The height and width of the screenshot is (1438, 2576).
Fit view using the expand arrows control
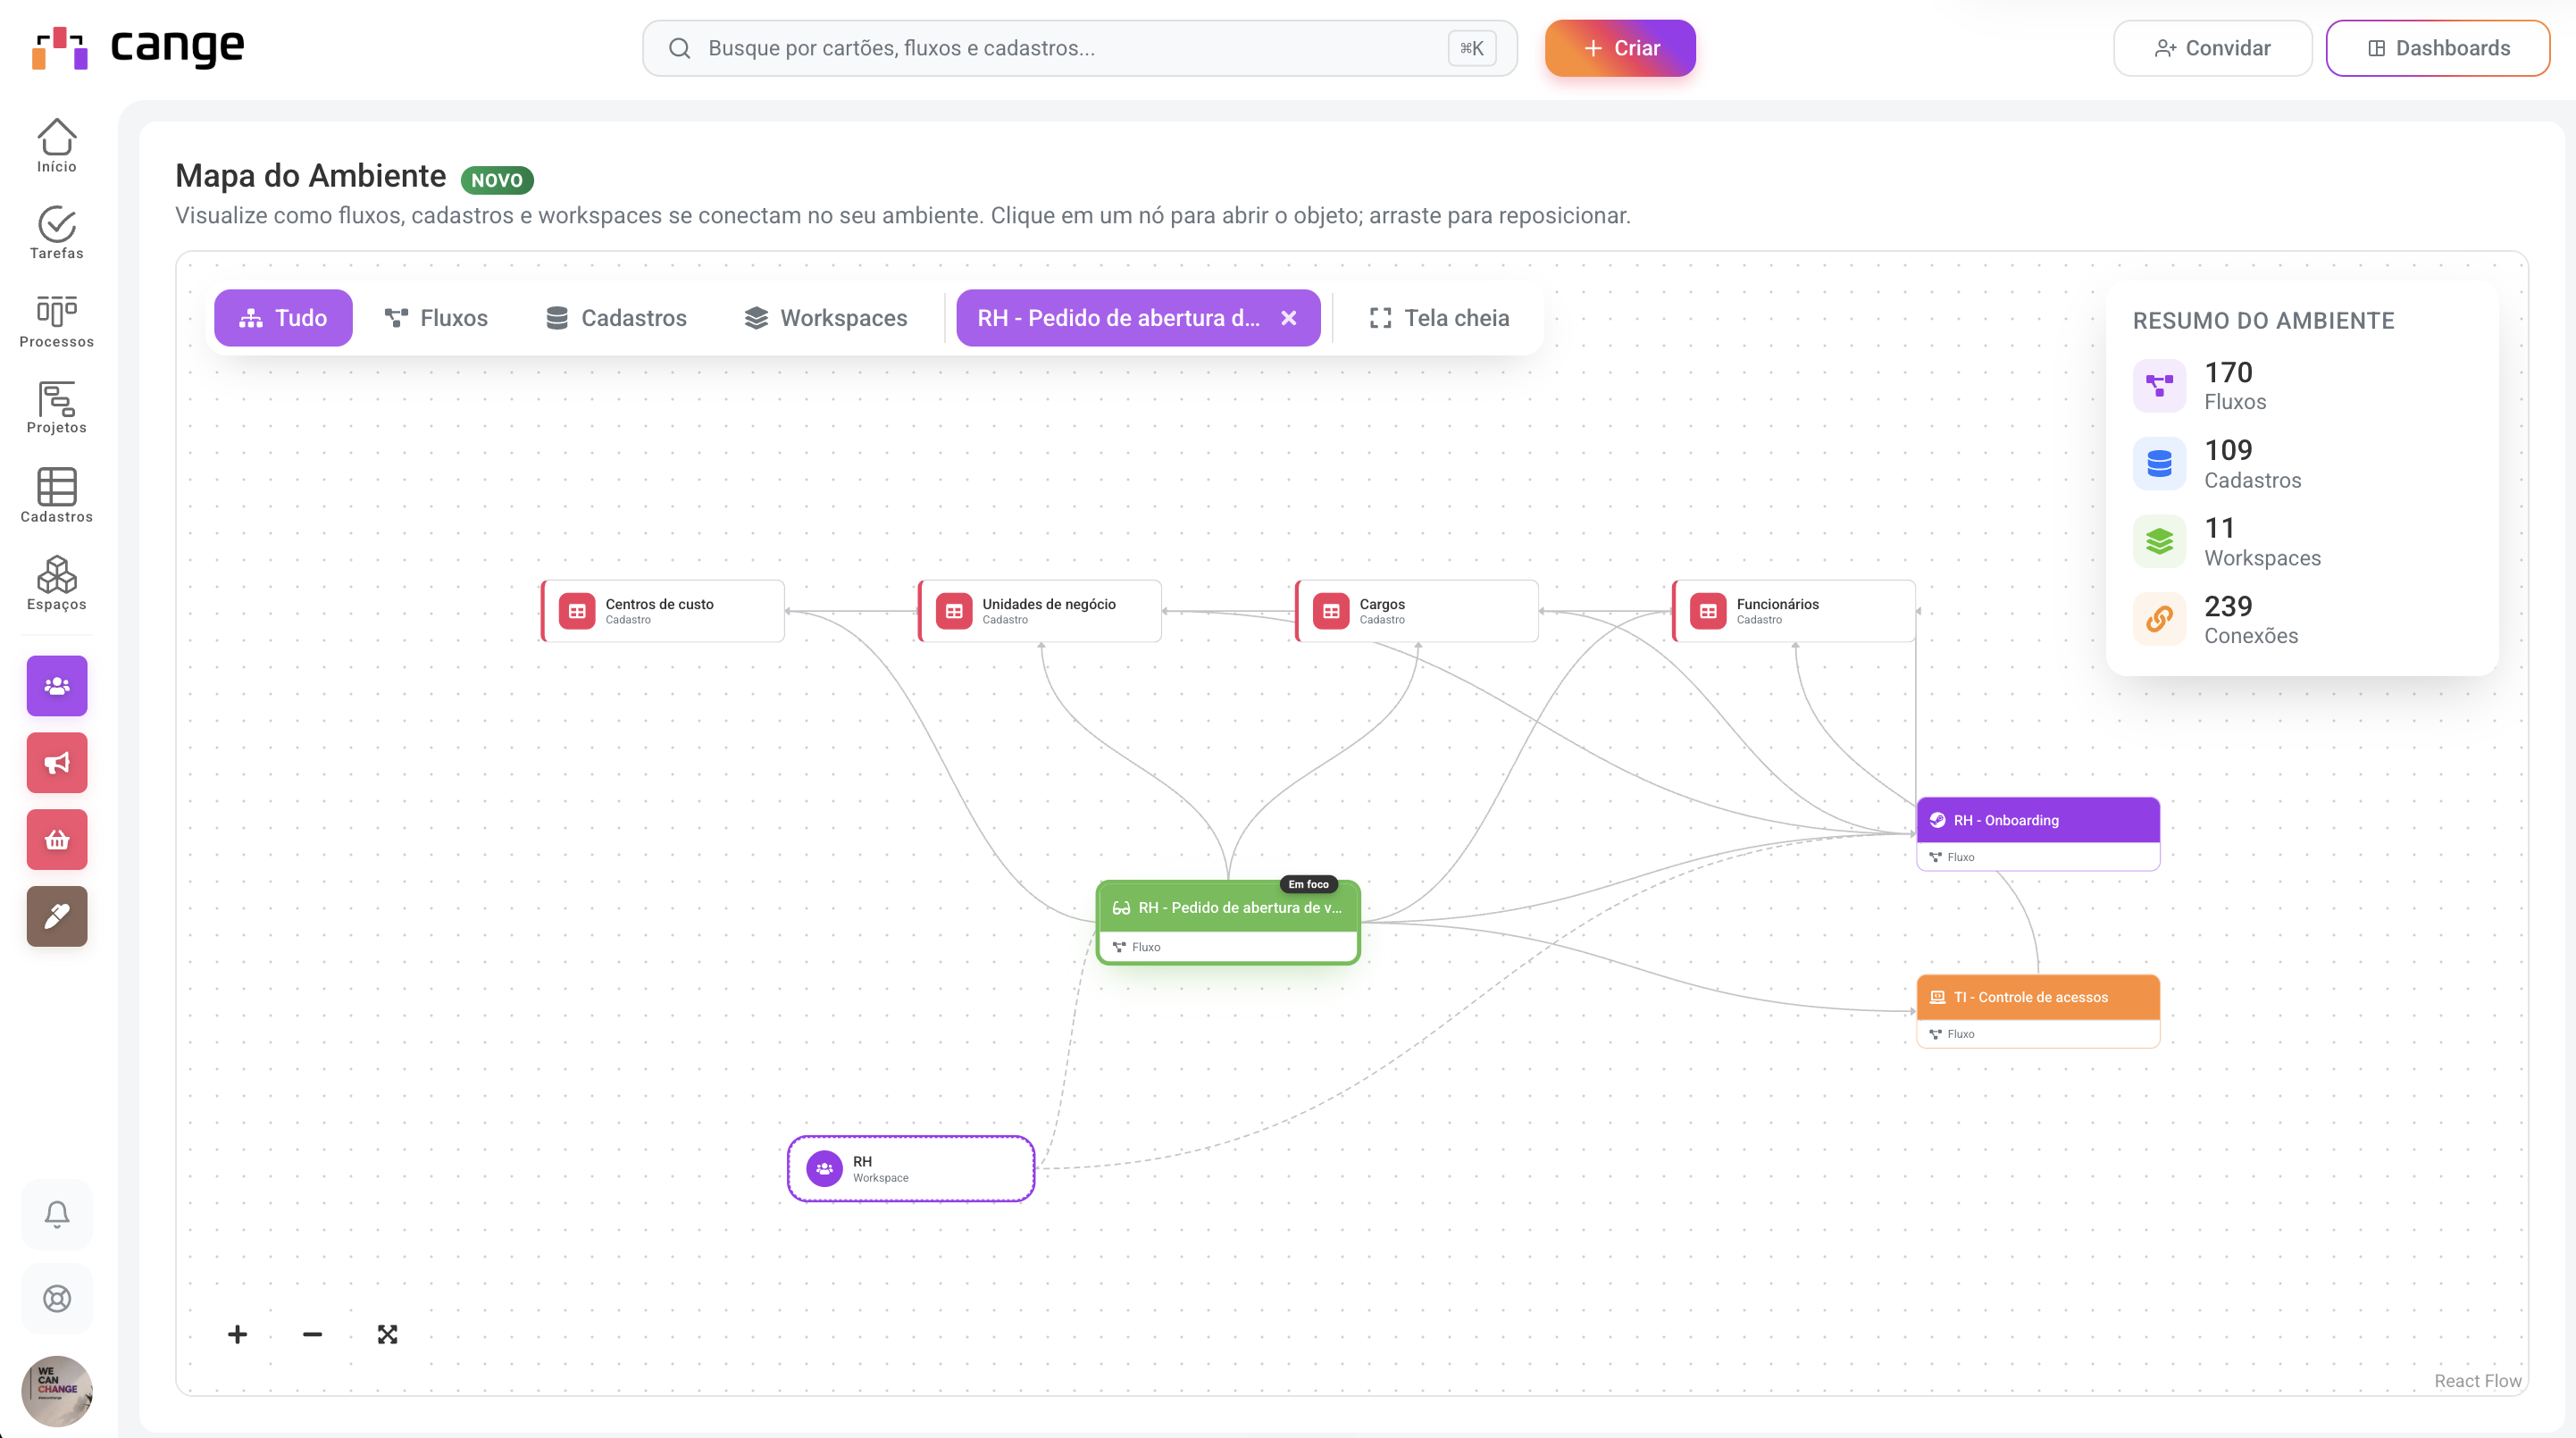(x=387, y=1334)
